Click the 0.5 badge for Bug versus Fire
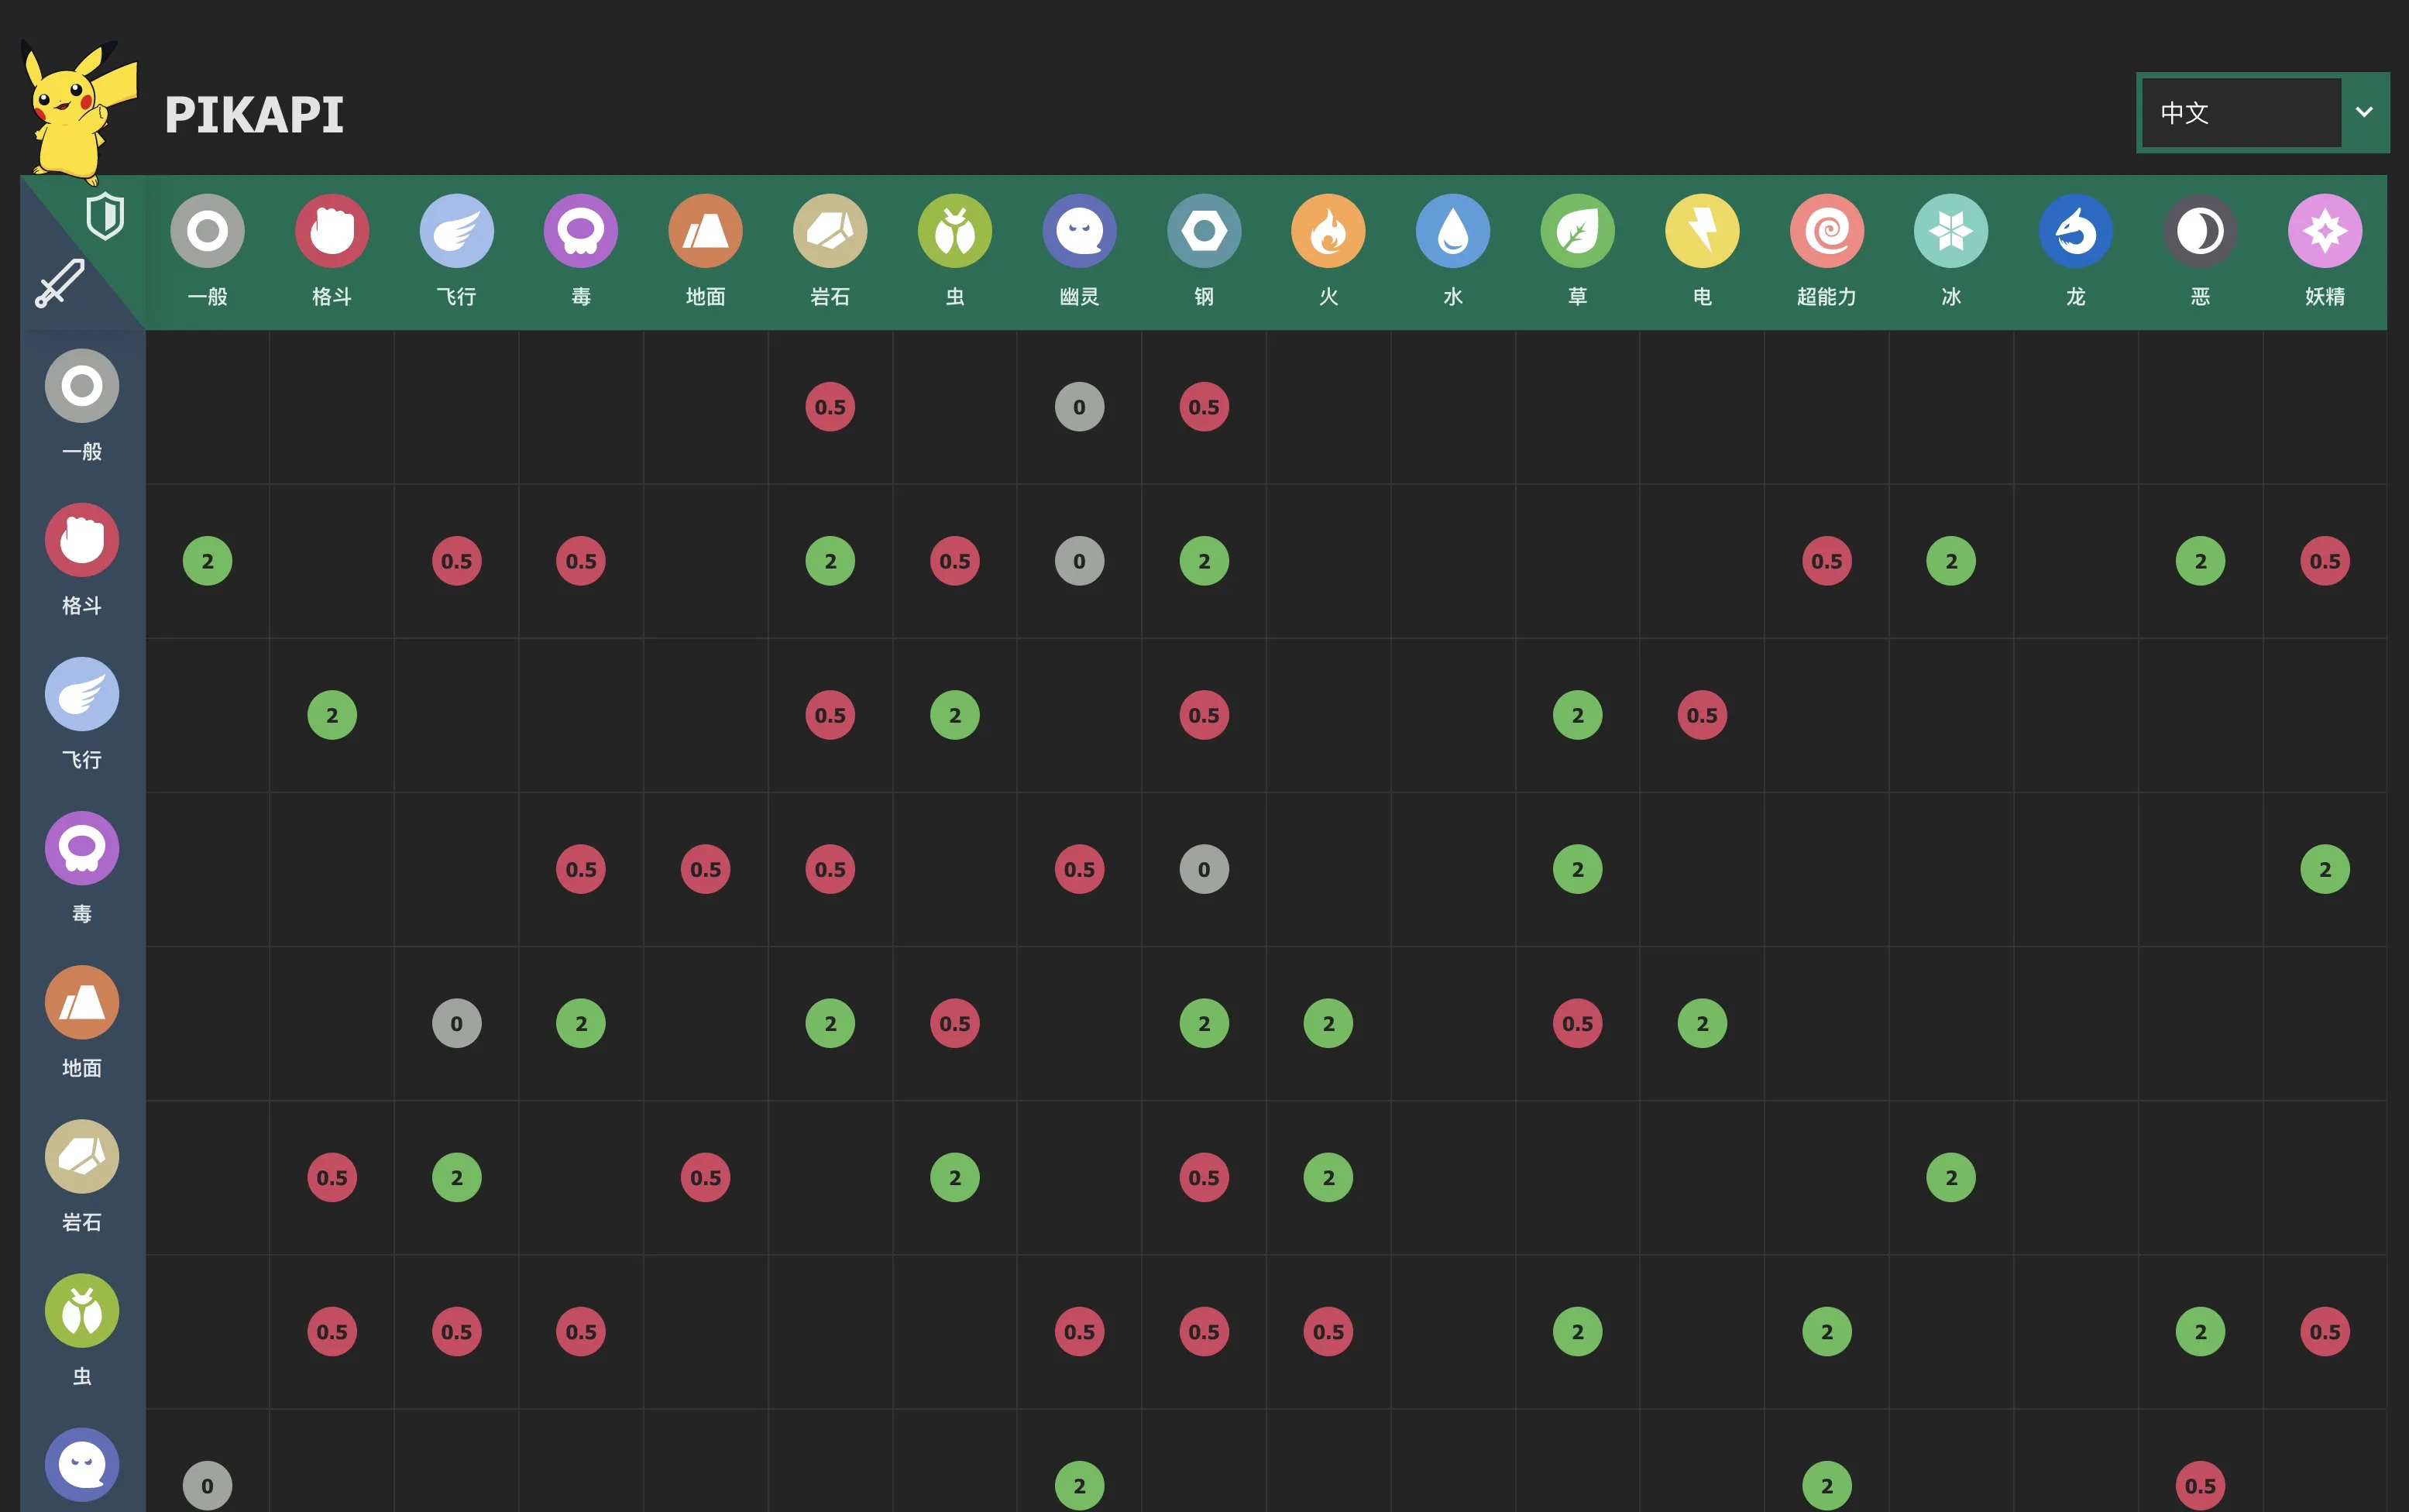This screenshot has width=2409, height=1512. tap(1329, 1331)
